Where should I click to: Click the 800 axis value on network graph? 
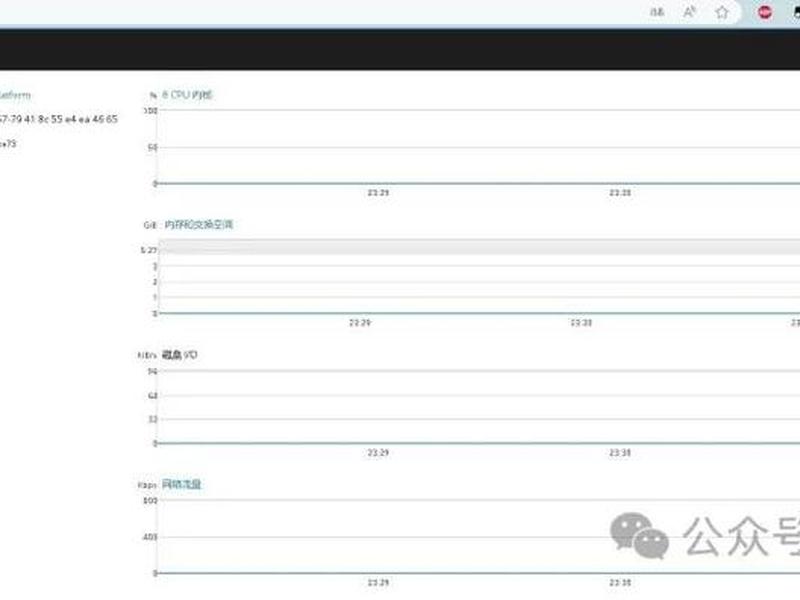coord(150,501)
